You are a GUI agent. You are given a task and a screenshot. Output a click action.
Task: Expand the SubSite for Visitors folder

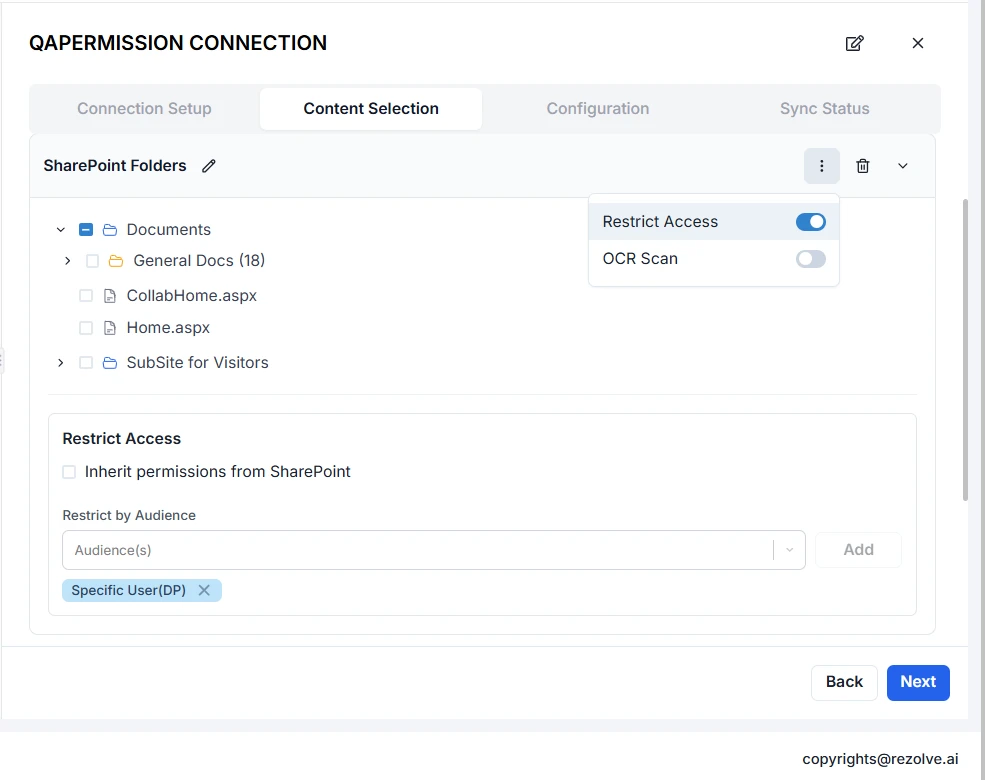61,363
